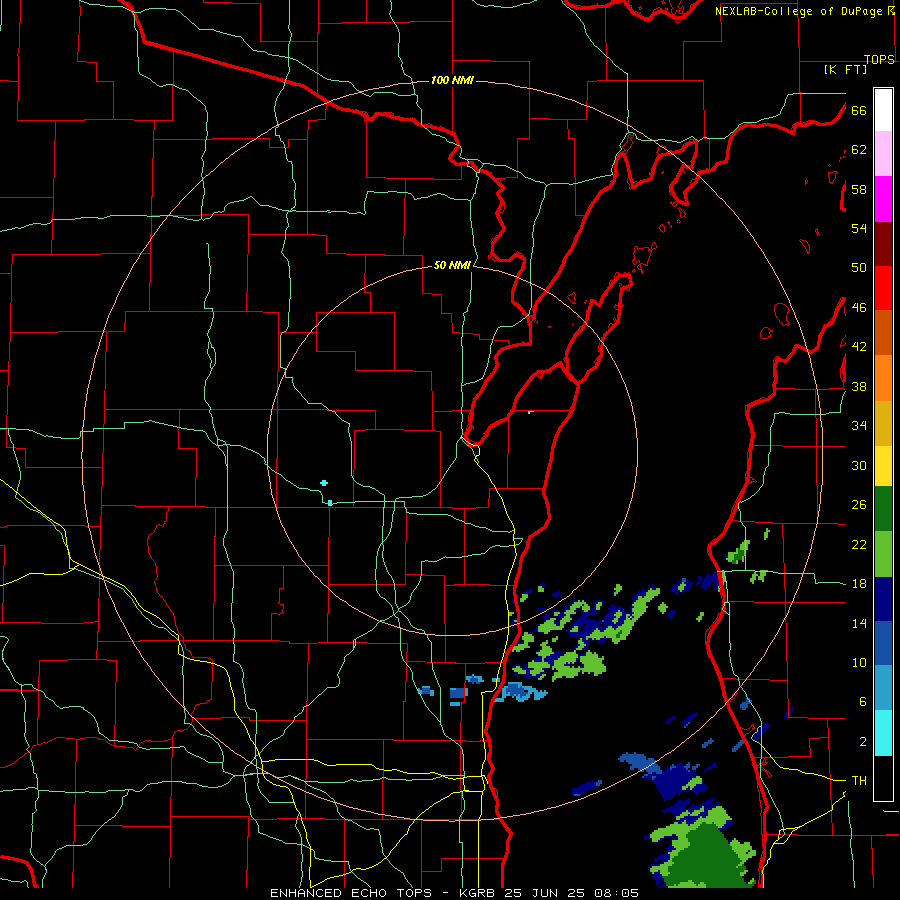This screenshot has width=900, height=900.
Task: Click the '[K FT]' units label
Action: 846,70
